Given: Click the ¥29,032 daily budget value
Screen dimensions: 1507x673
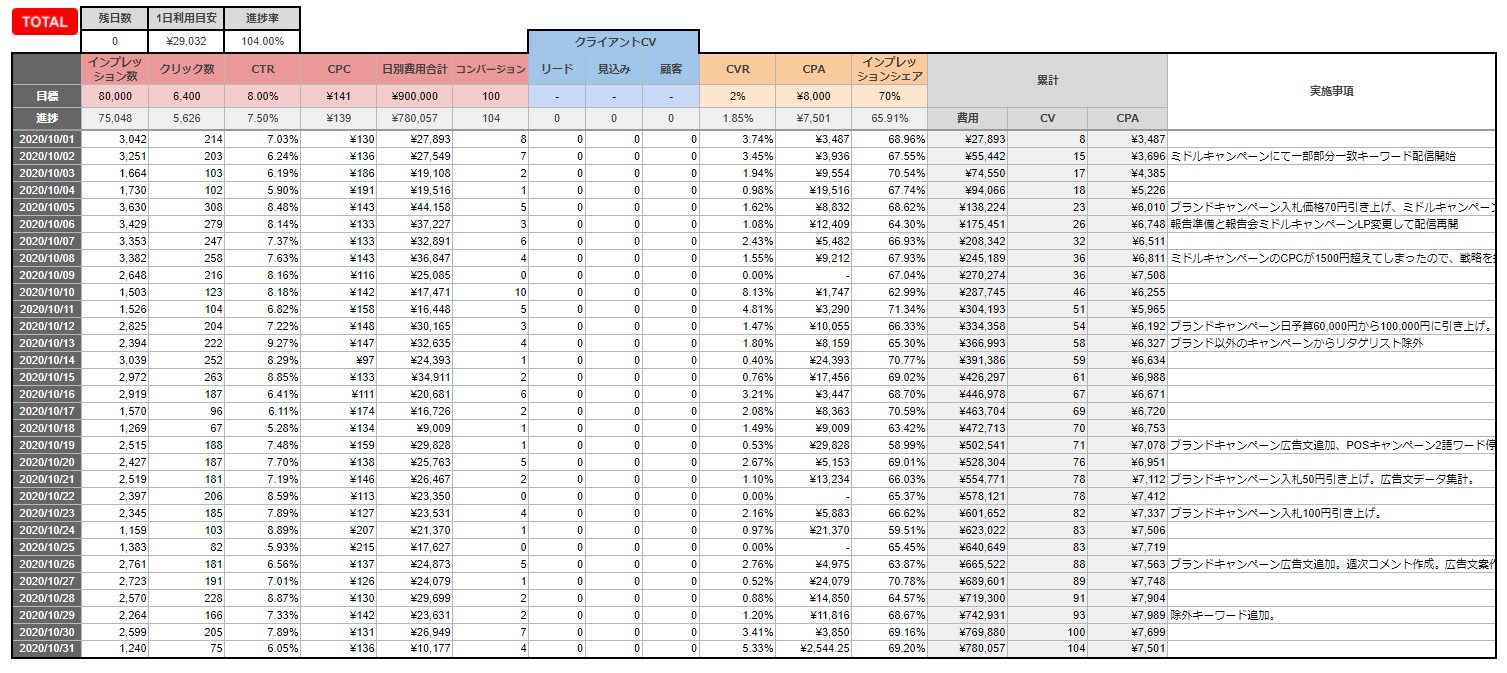Looking at the screenshot, I should tap(186, 41).
